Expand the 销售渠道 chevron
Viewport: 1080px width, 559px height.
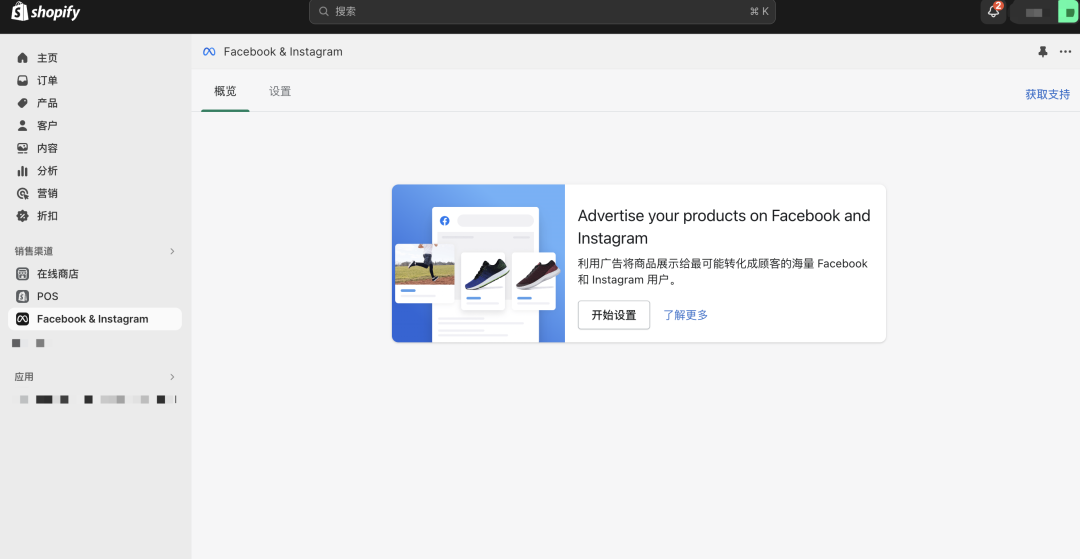pos(172,251)
